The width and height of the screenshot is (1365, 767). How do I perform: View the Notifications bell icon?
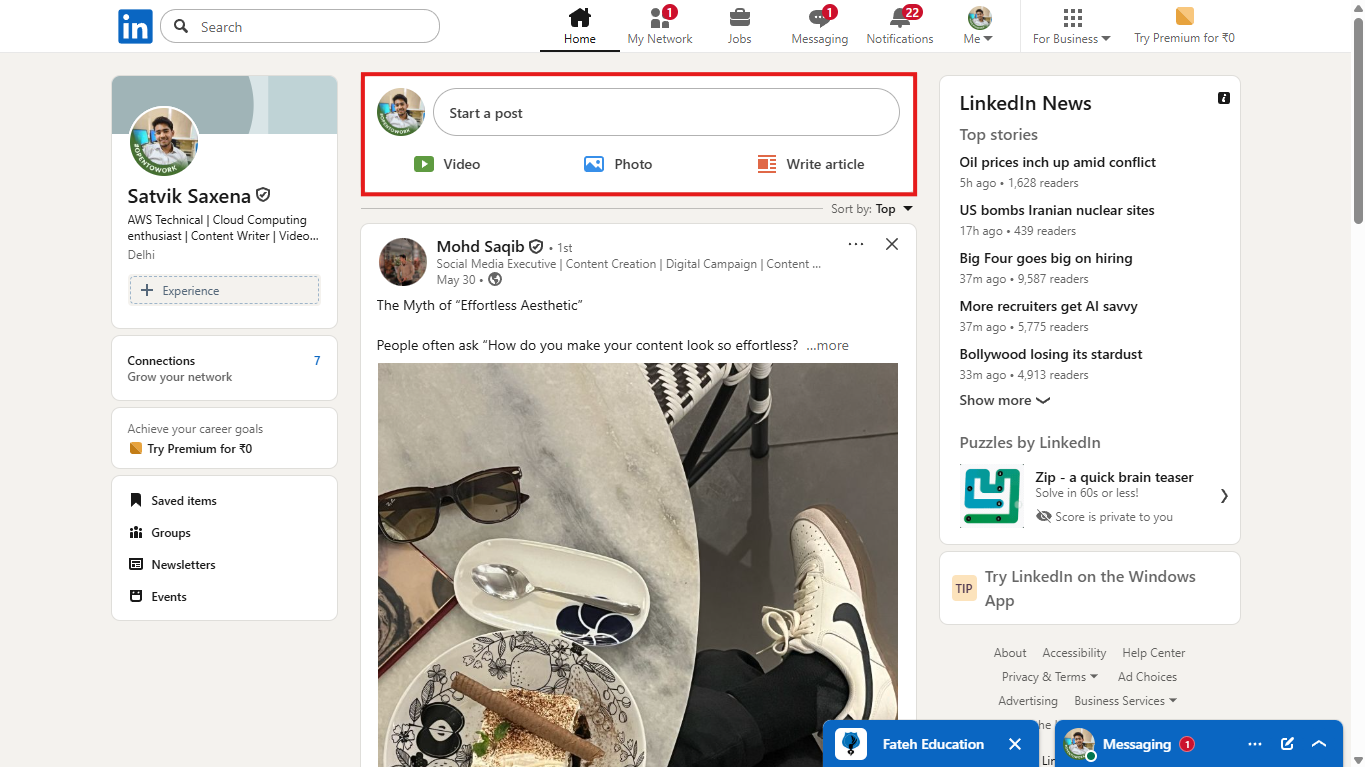898,18
